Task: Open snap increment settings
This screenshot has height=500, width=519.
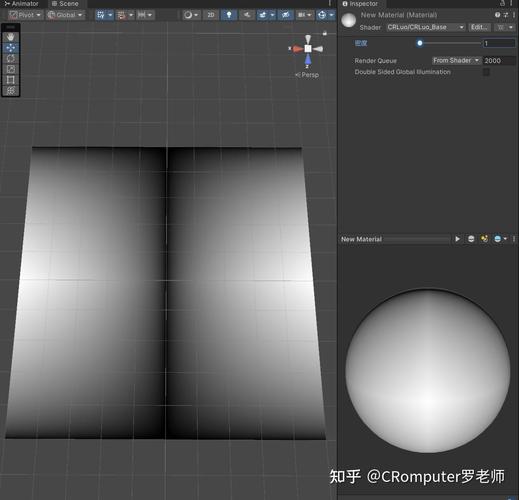Action: point(145,15)
